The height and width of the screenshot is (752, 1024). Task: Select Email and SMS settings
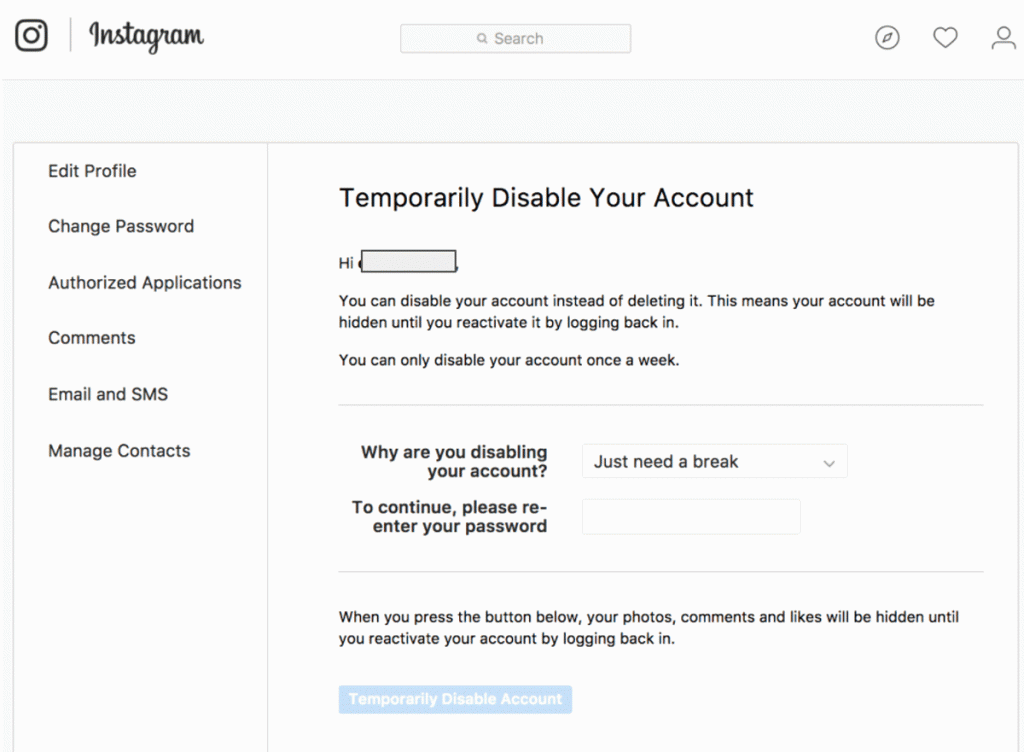pyautogui.click(x=108, y=394)
